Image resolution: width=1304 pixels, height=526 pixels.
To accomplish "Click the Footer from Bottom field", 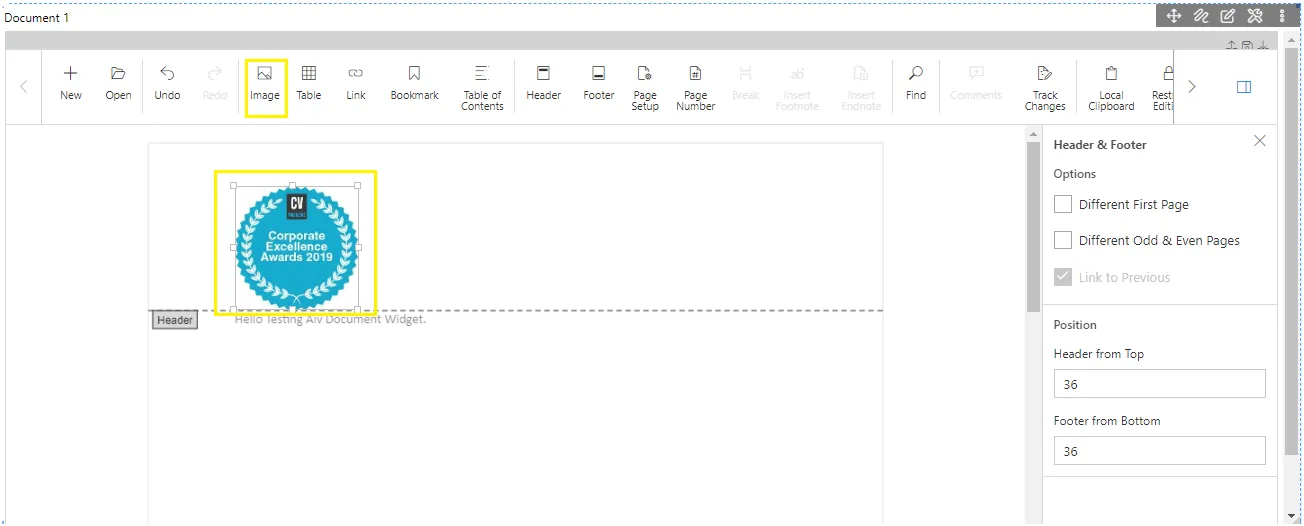I will (x=1159, y=451).
